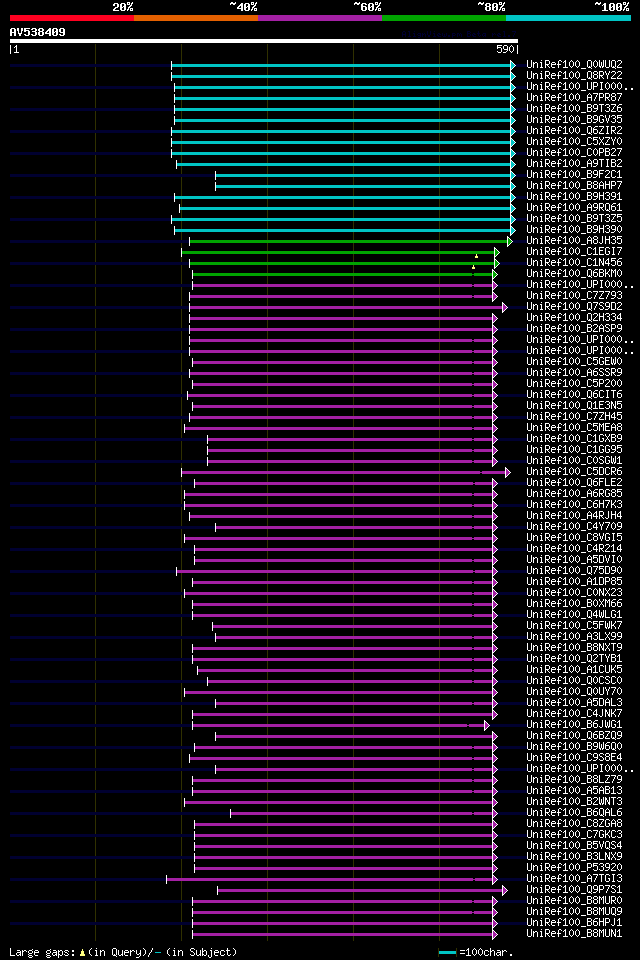Select the UniRef100_C1N456 label
This screenshot has height=960, width=640.
[x=574, y=263]
